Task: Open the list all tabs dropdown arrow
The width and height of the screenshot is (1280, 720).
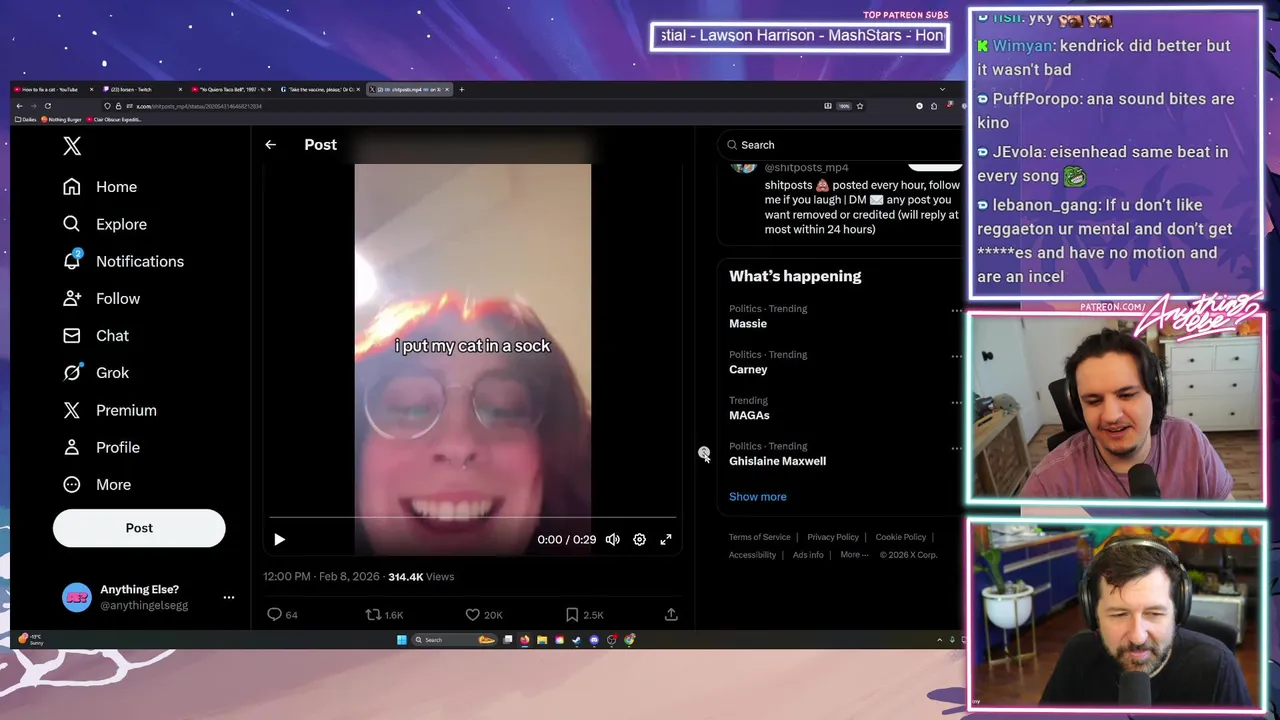Action: (942, 89)
